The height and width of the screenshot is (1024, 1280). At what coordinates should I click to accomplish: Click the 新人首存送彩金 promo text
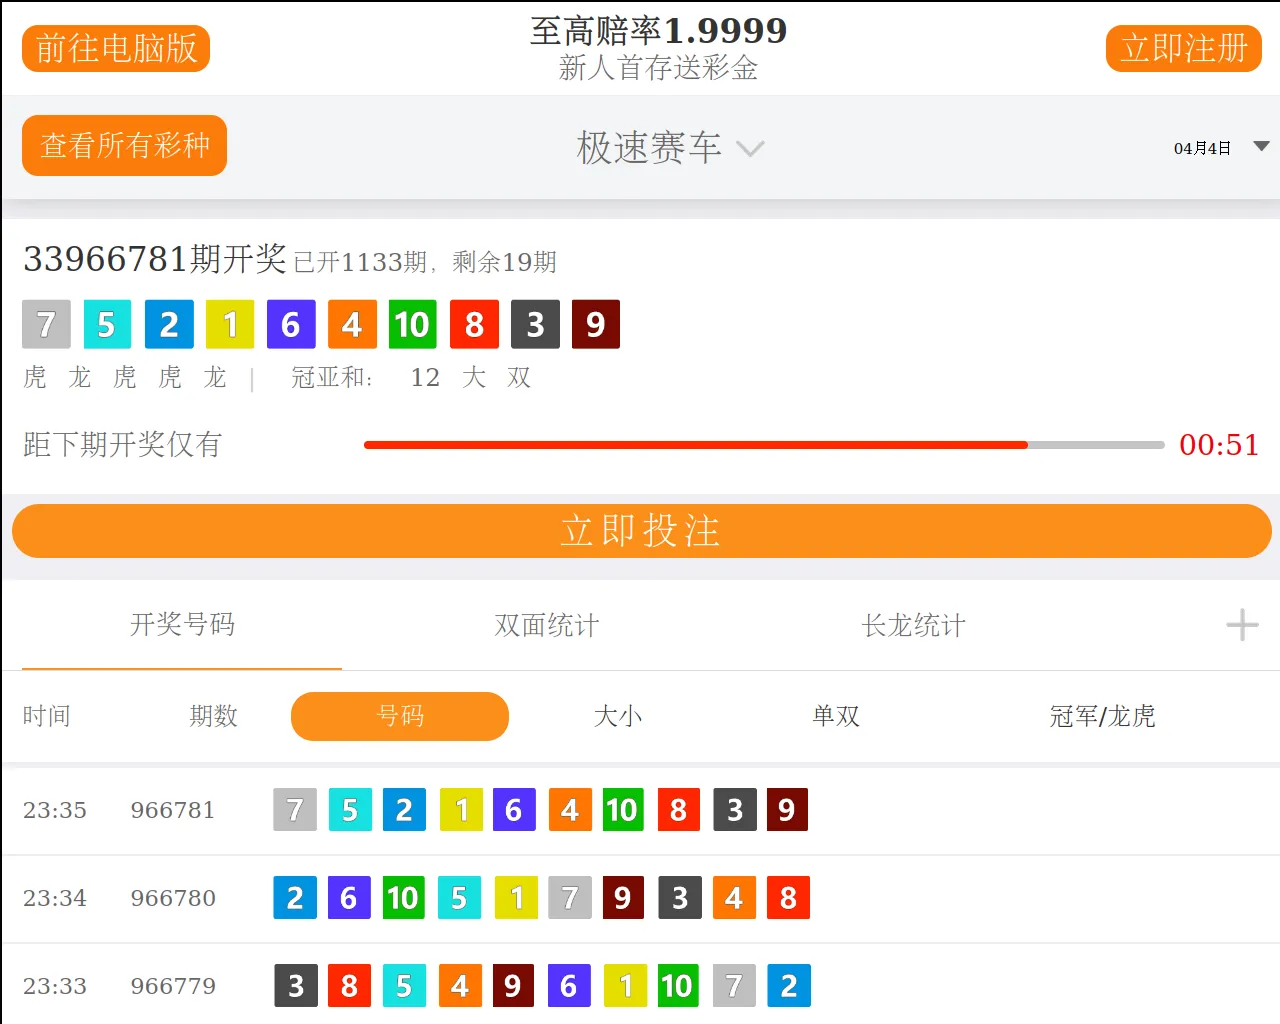click(658, 68)
